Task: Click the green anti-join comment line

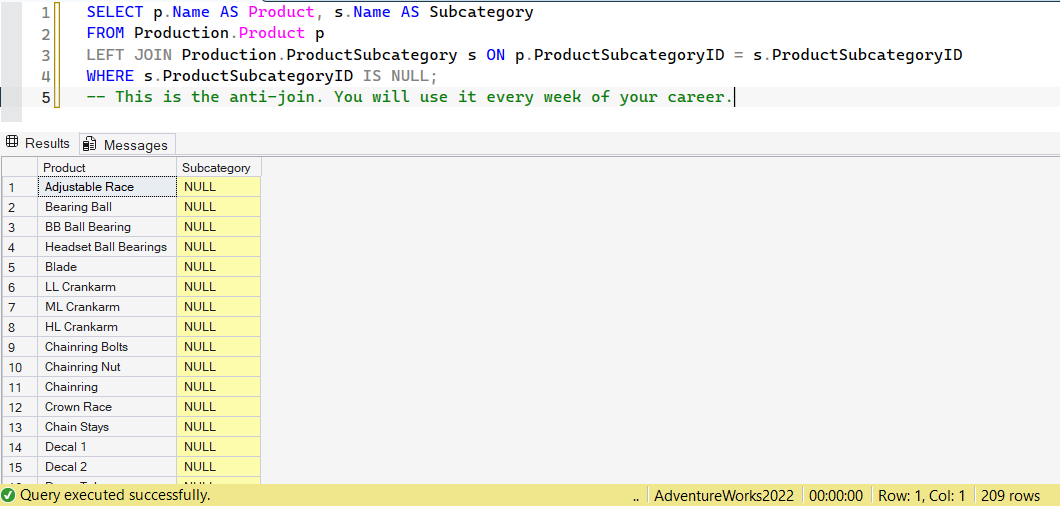Action: [x=410, y=97]
